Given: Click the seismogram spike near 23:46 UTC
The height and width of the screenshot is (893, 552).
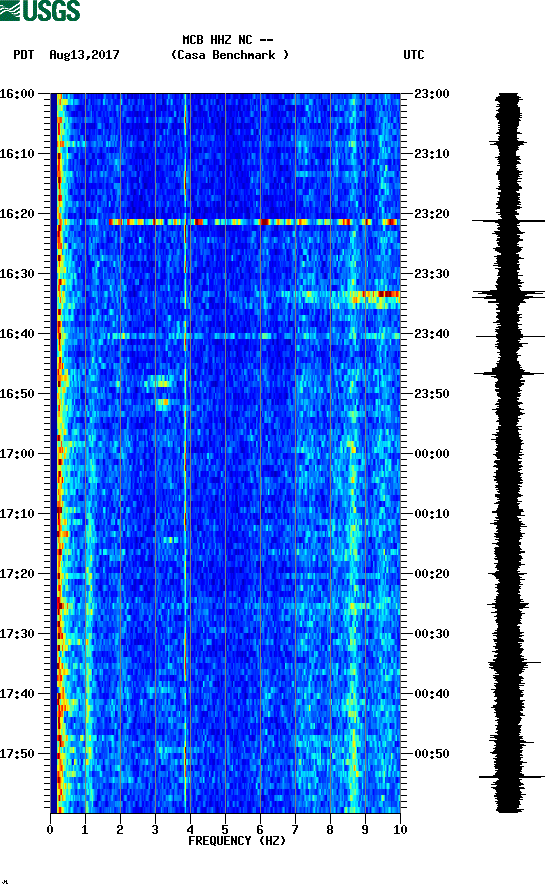Looking at the screenshot, I should click(x=509, y=374).
